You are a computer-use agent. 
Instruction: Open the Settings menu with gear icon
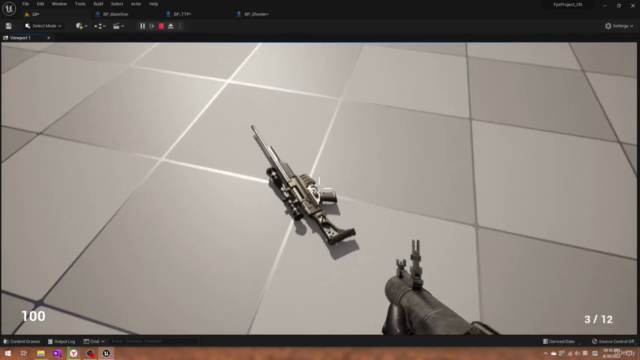(x=619, y=26)
